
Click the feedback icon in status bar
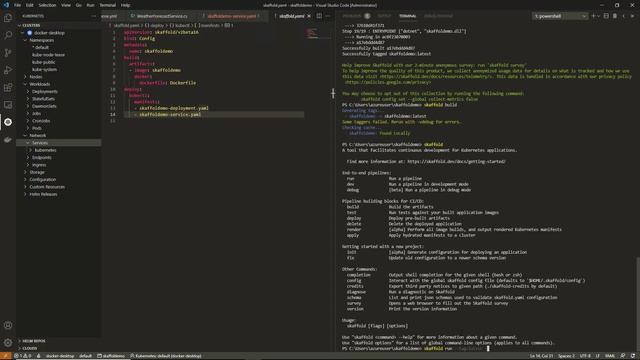pos(623,356)
